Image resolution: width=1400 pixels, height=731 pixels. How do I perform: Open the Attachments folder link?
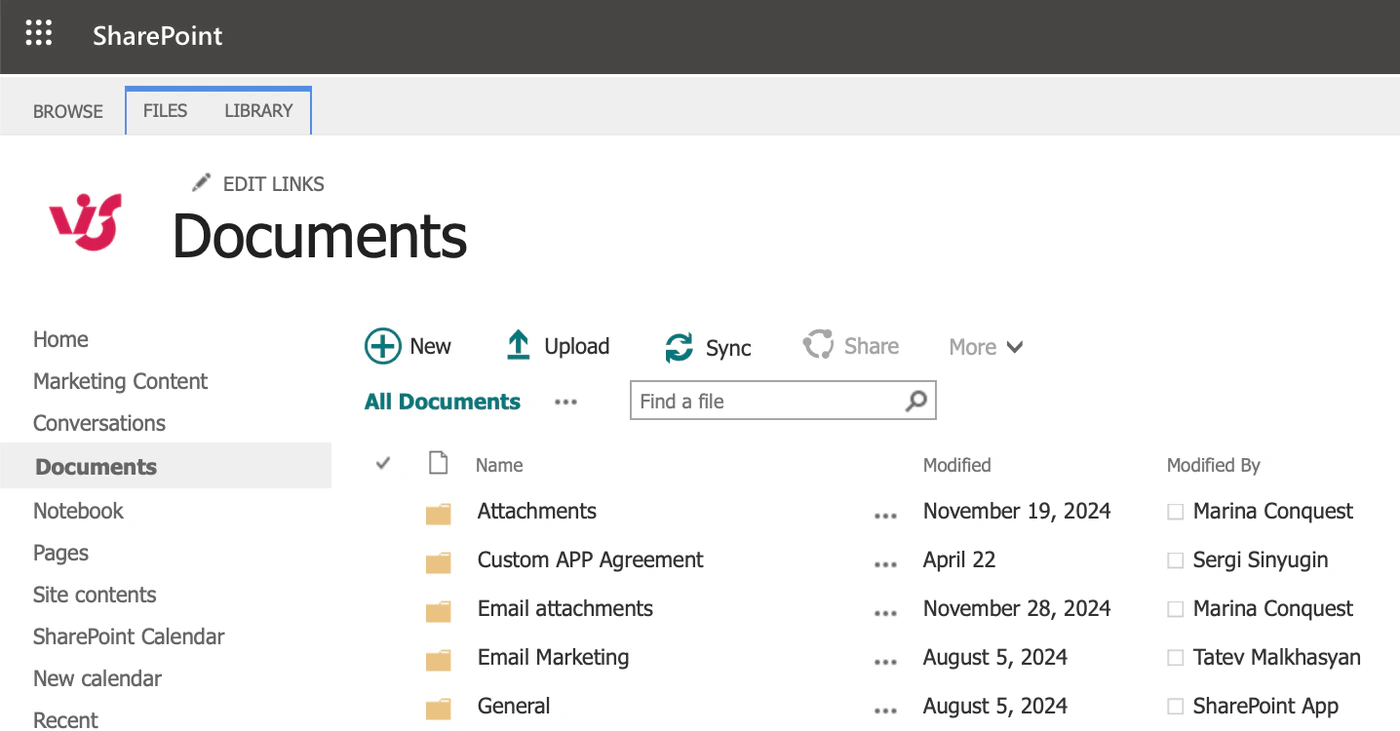537,511
